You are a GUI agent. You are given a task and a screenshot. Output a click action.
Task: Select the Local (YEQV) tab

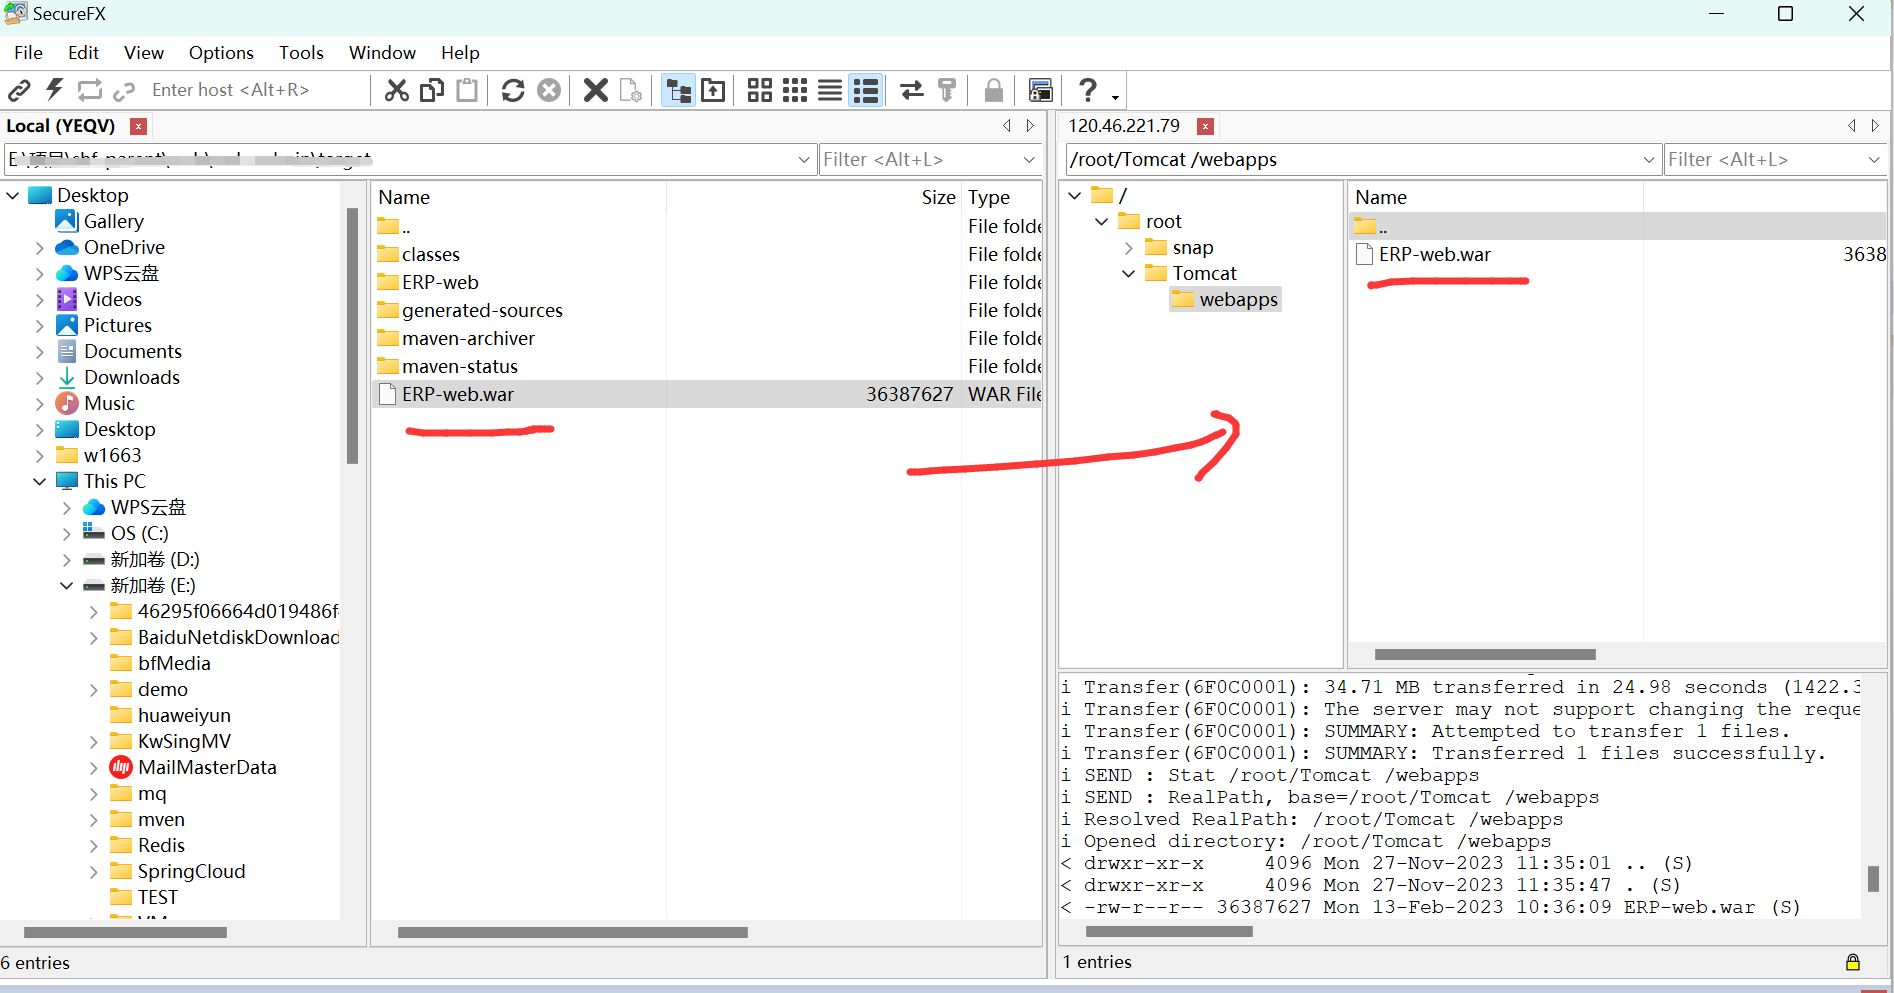[x=61, y=126]
